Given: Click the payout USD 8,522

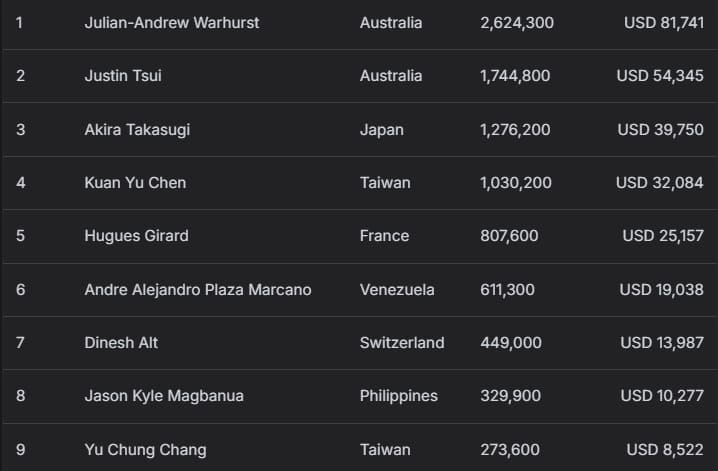Looking at the screenshot, I should pyautogui.click(x=665, y=450).
